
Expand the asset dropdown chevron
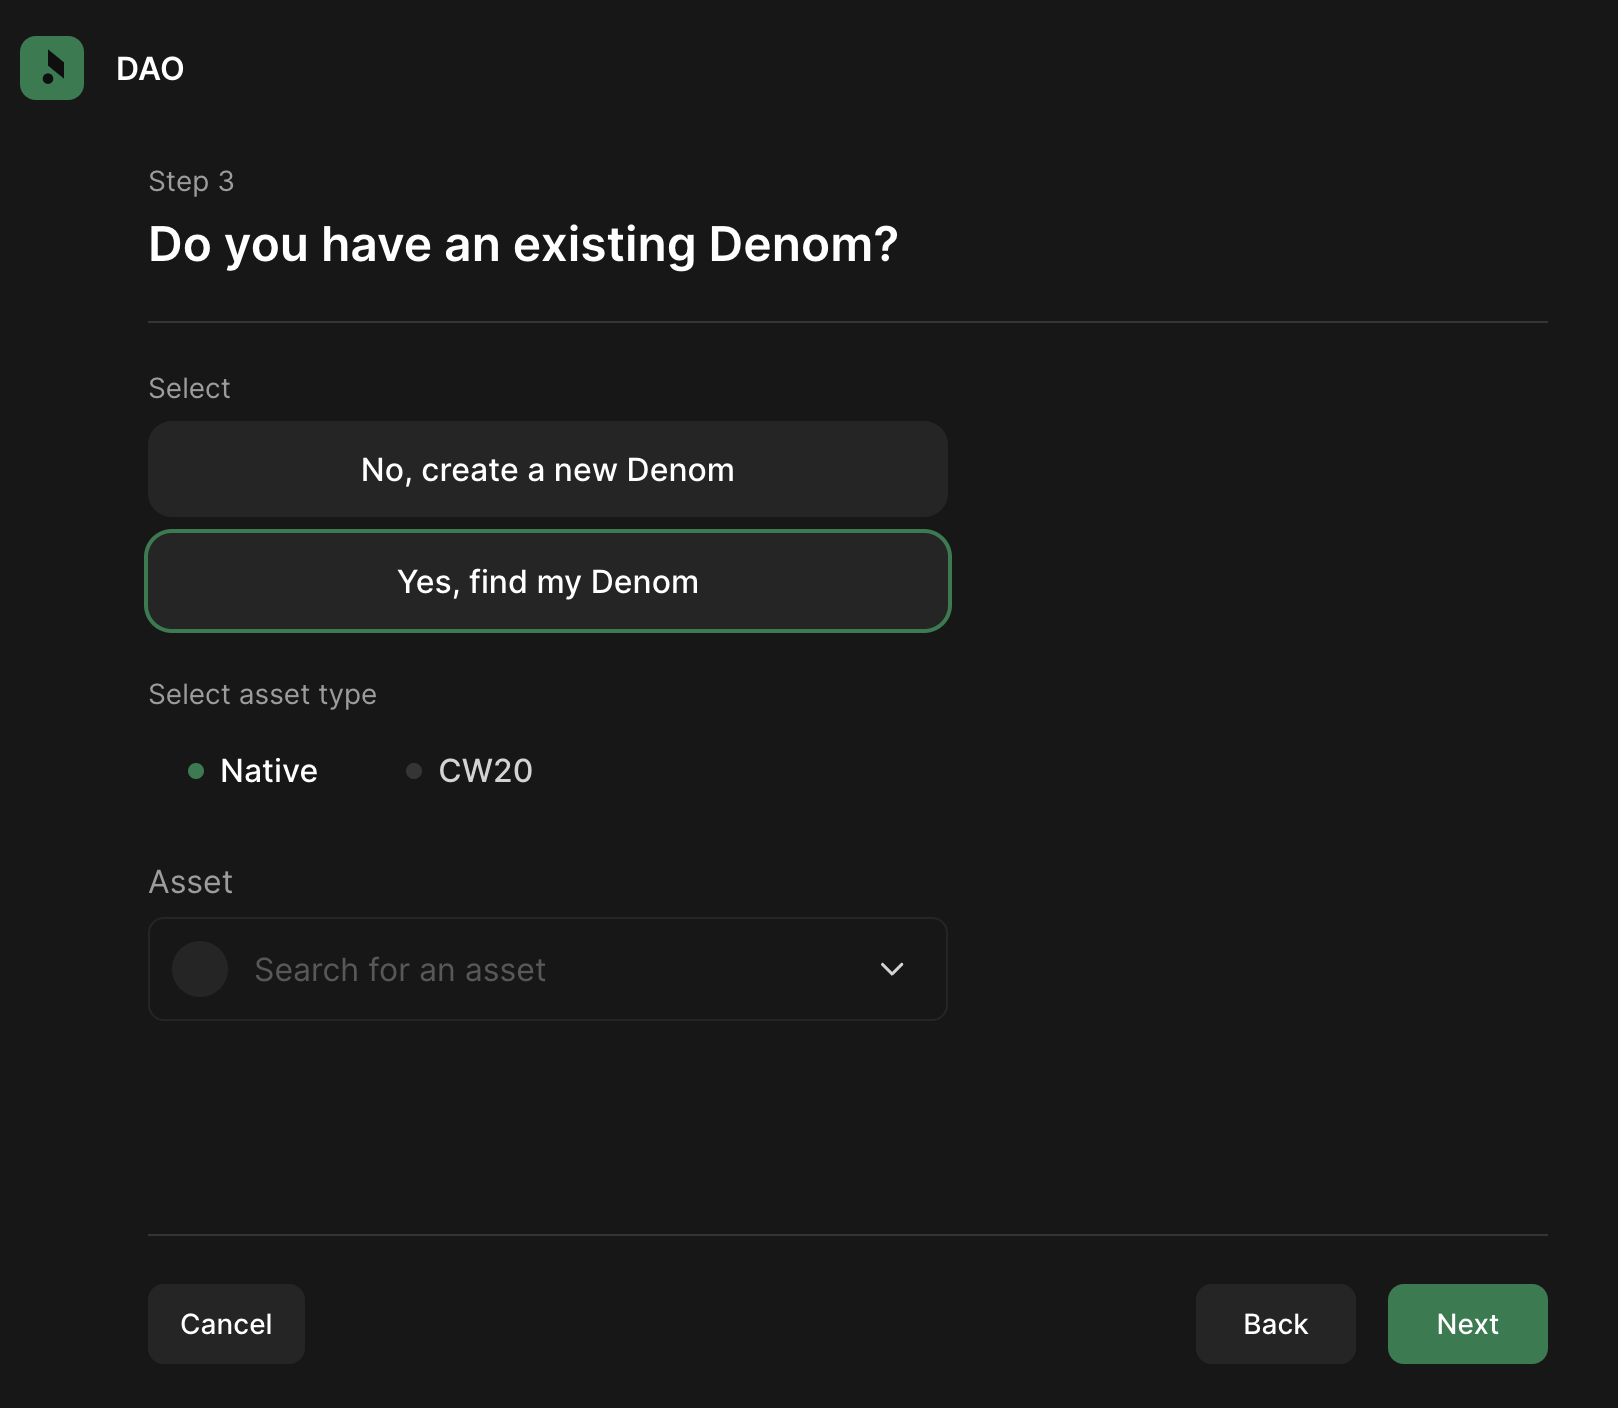pos(892,969)
